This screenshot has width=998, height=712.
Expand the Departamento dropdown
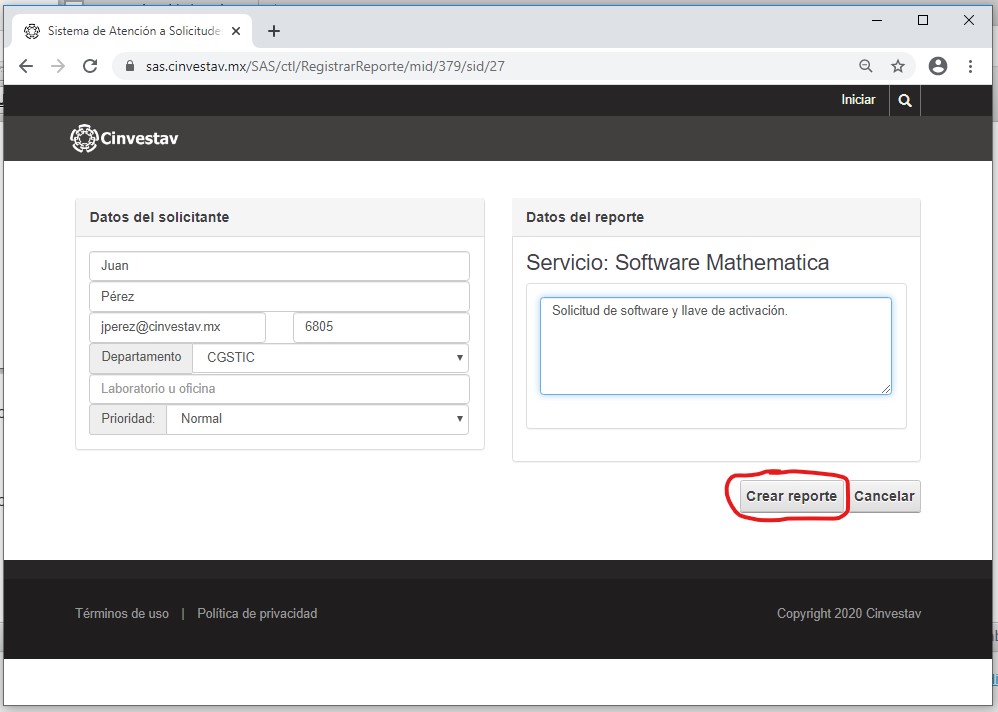pos(330,357)
